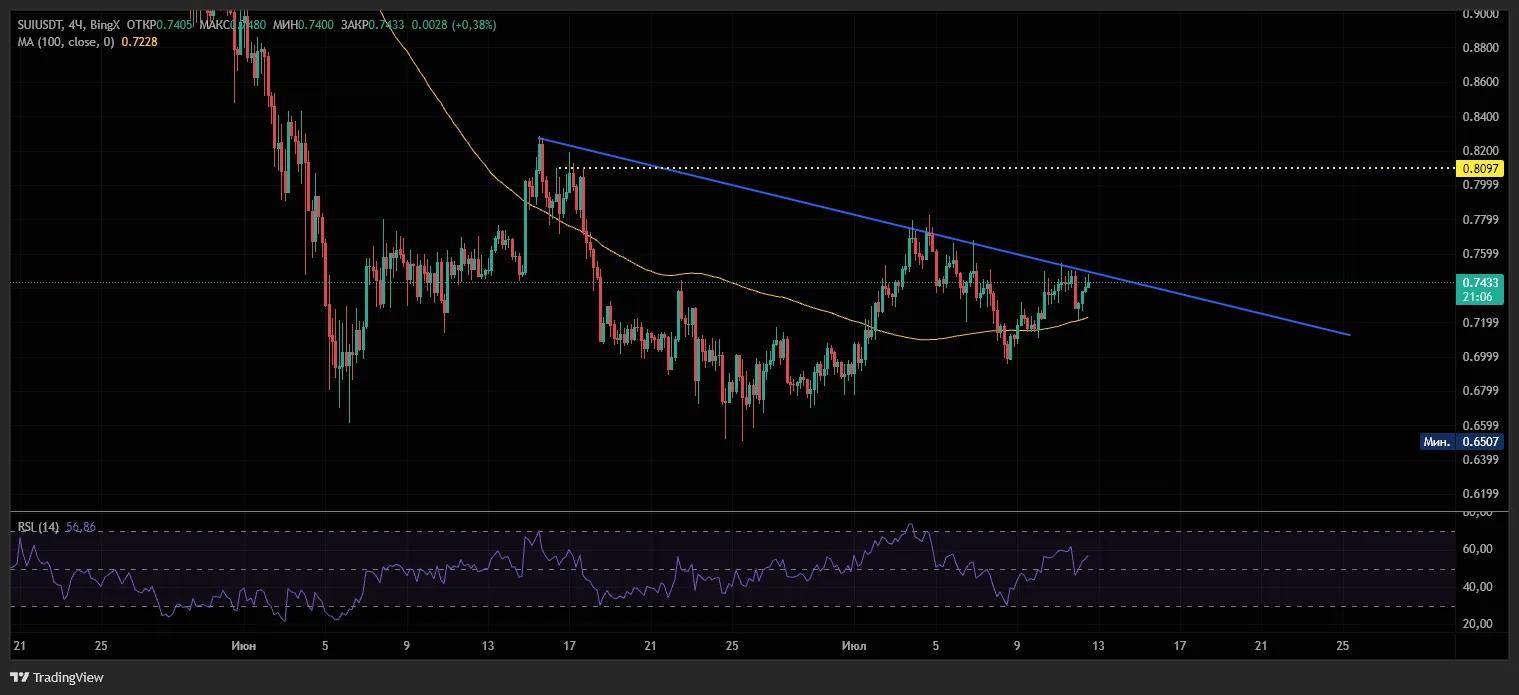1519x695 pixels.
Task: Click the 0.6799 price axis label
Action: pyautogui.click(x=1481, y=391)
